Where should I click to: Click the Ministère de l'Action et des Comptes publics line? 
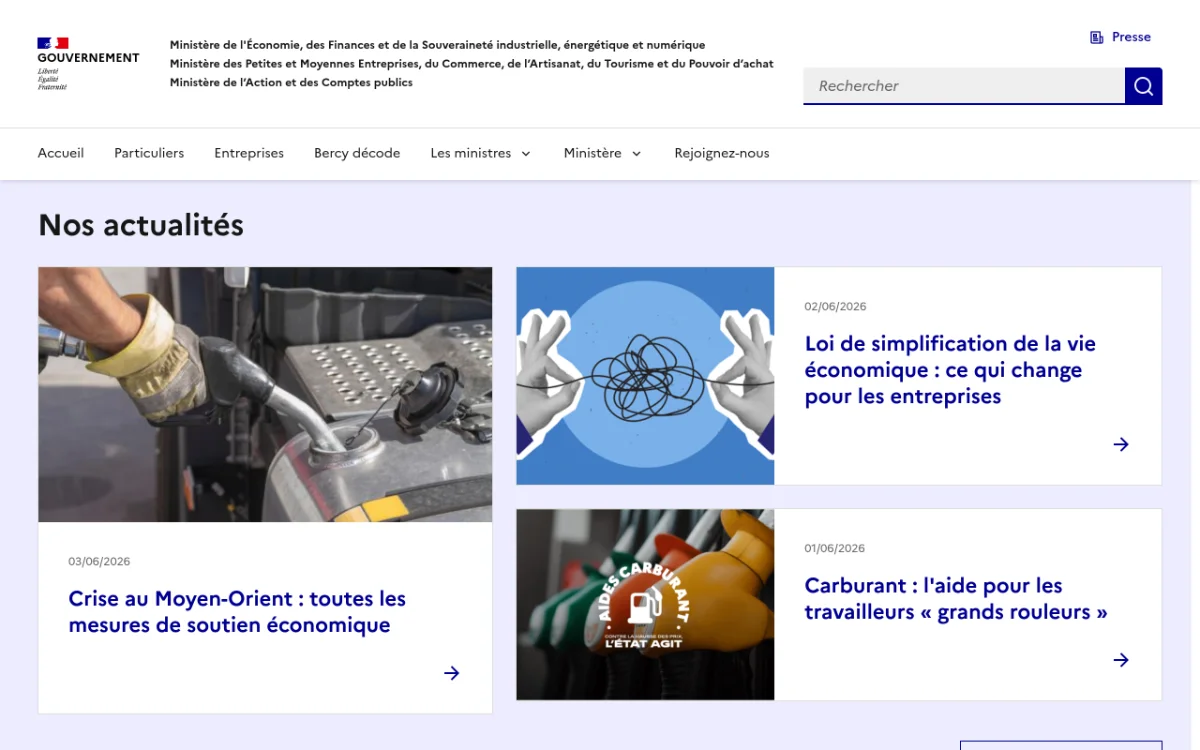point(291,83)
